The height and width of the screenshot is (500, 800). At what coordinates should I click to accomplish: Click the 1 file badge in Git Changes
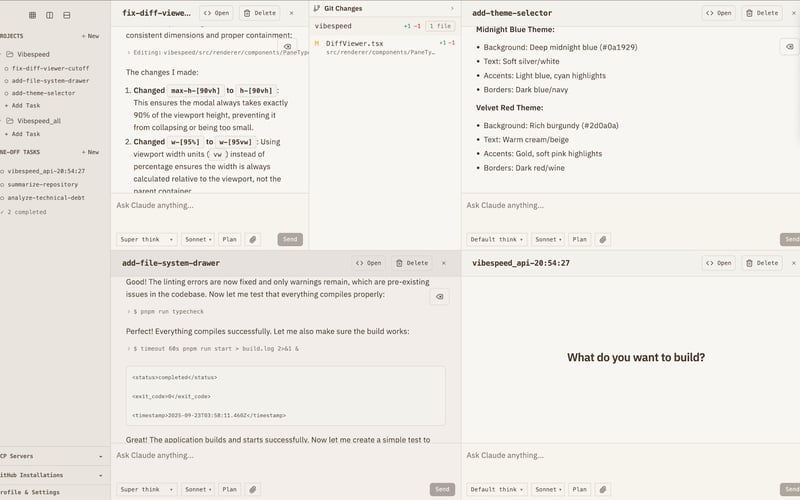(x=440, y=26)
